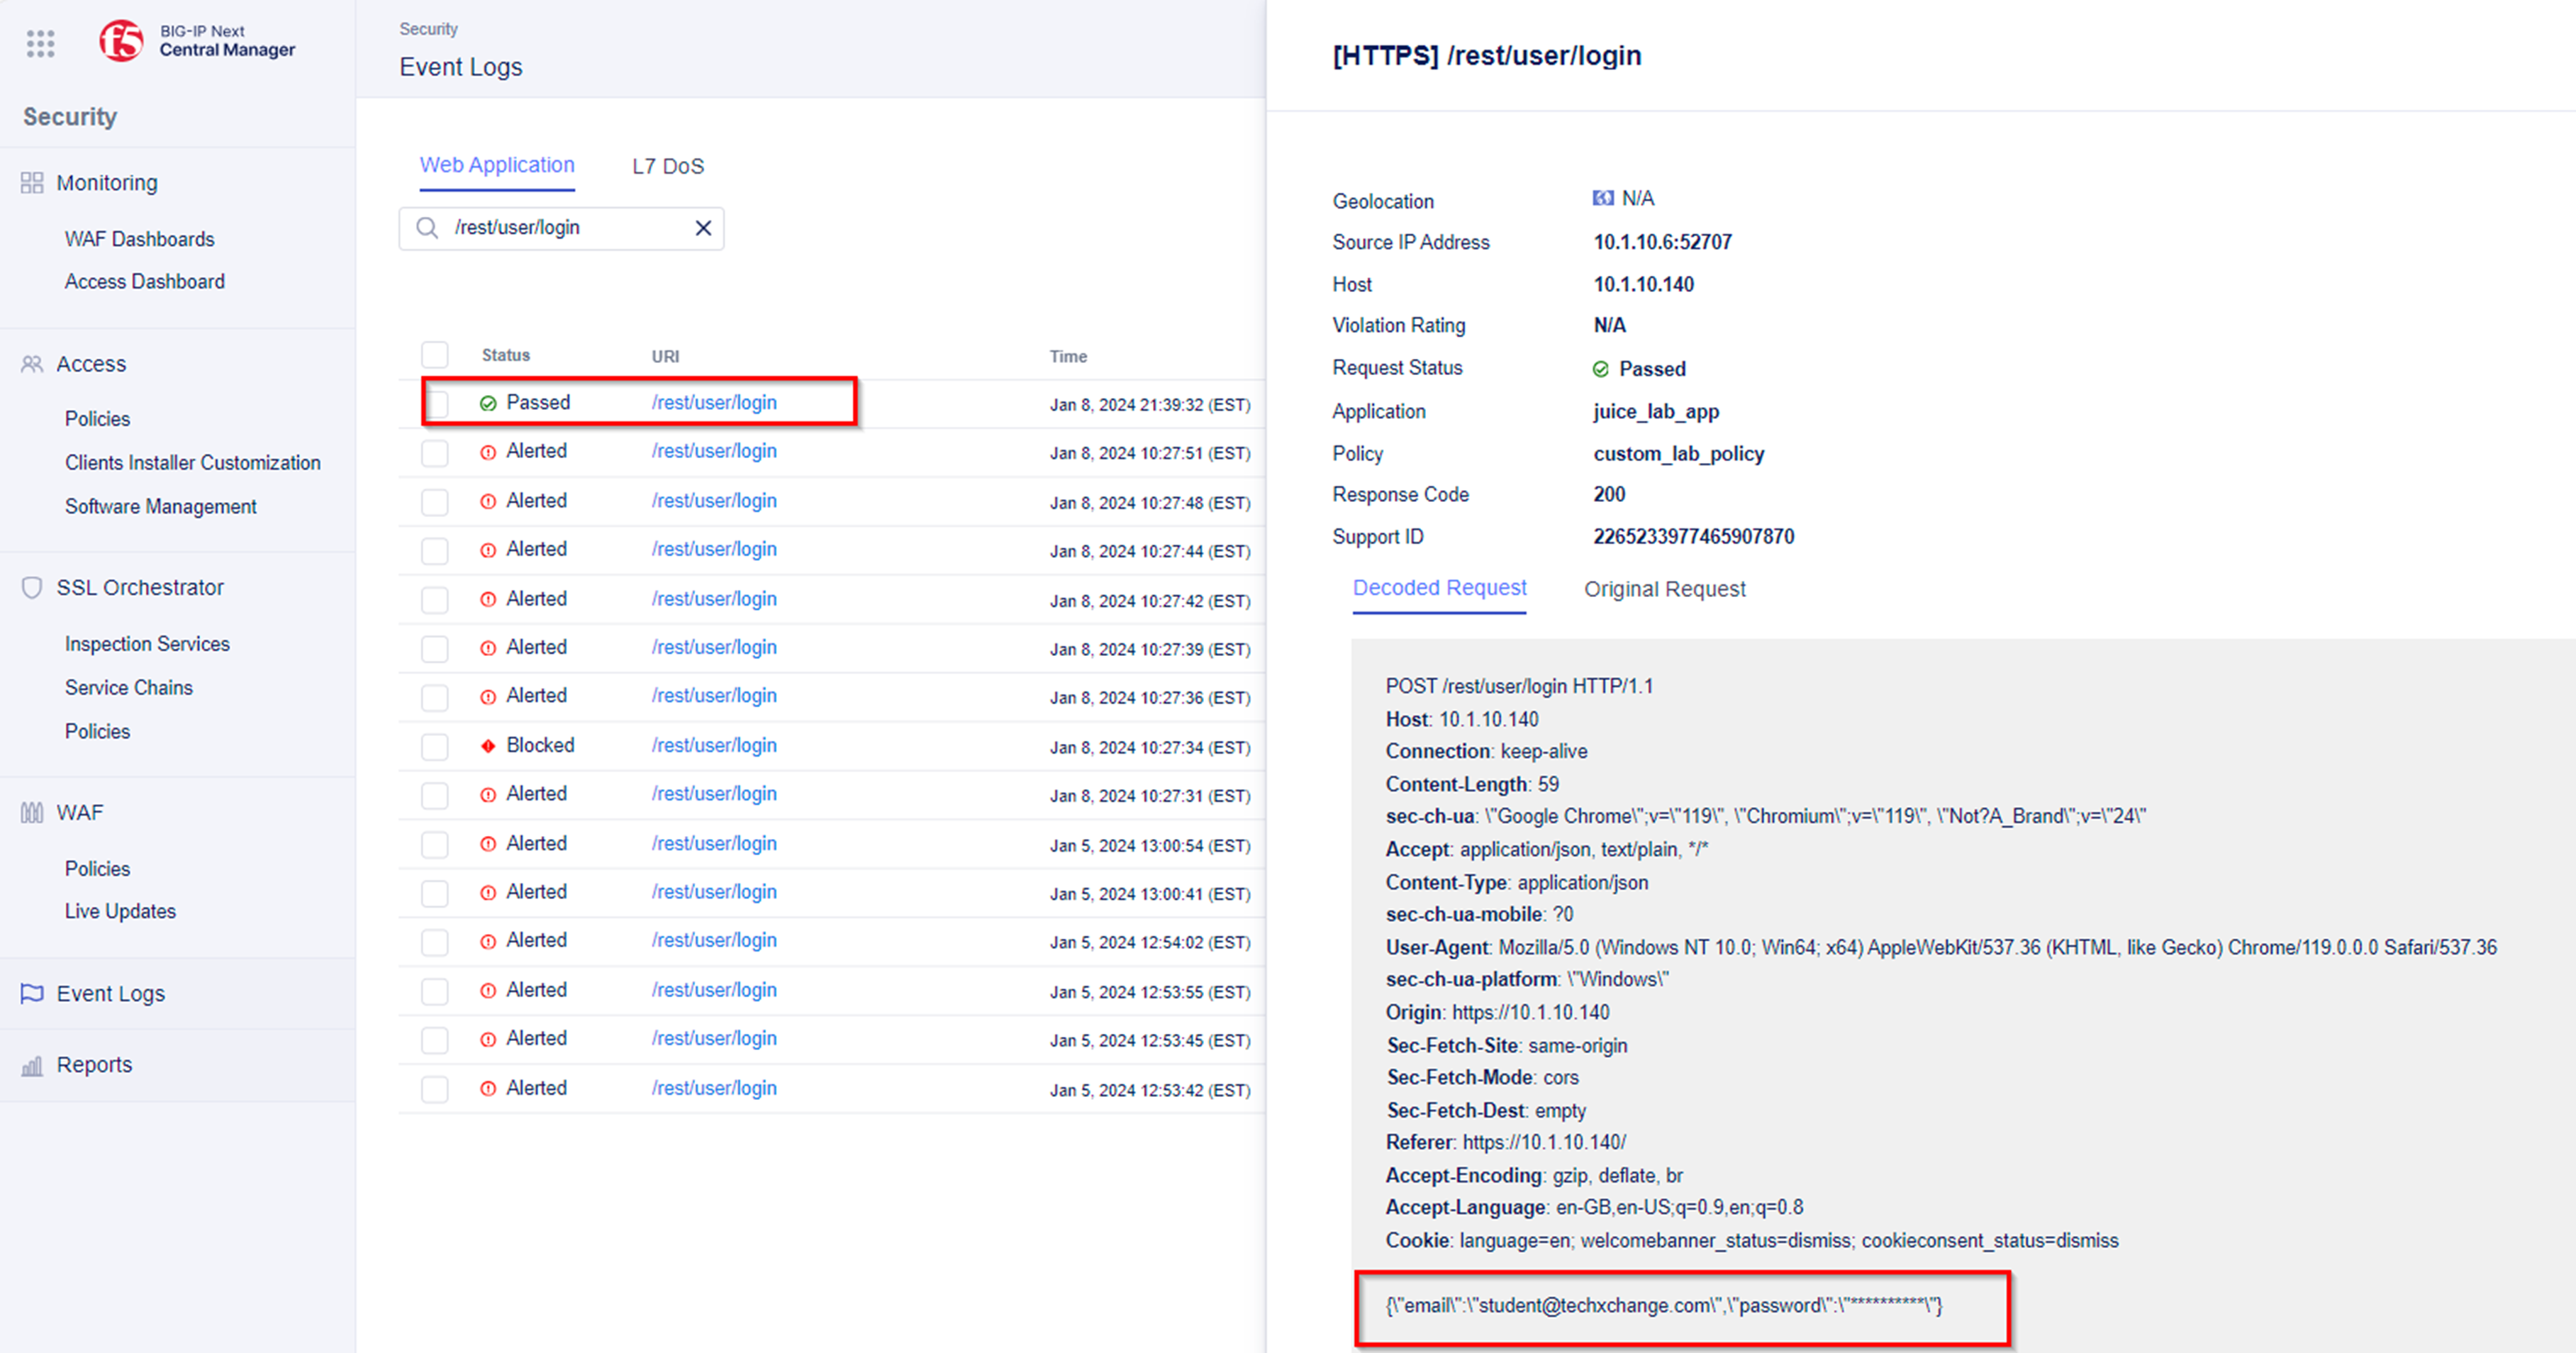This screenshot has width=2576, height=1353.
Task: Clear the /rest/user/login search filter
Action: 703,228
